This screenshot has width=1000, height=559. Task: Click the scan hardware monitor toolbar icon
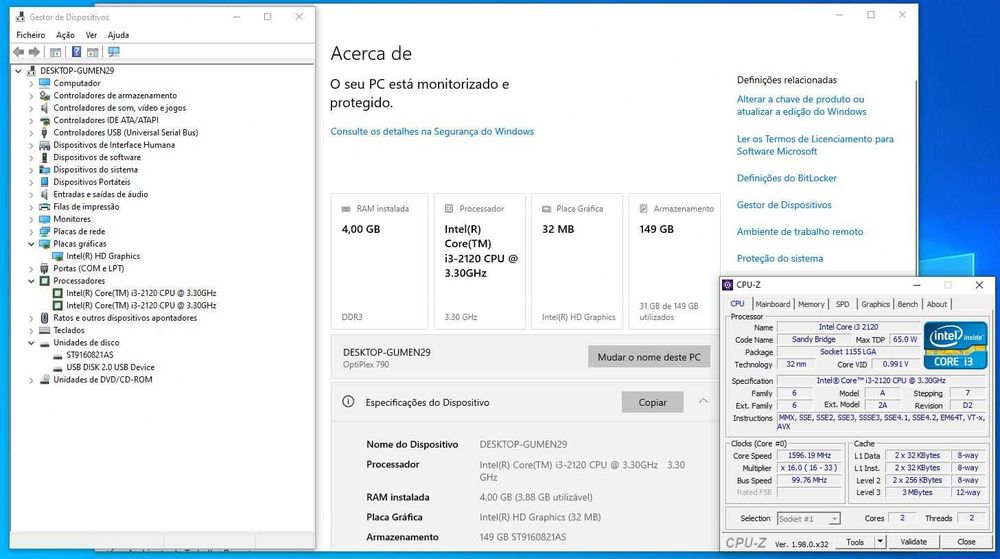114,52
